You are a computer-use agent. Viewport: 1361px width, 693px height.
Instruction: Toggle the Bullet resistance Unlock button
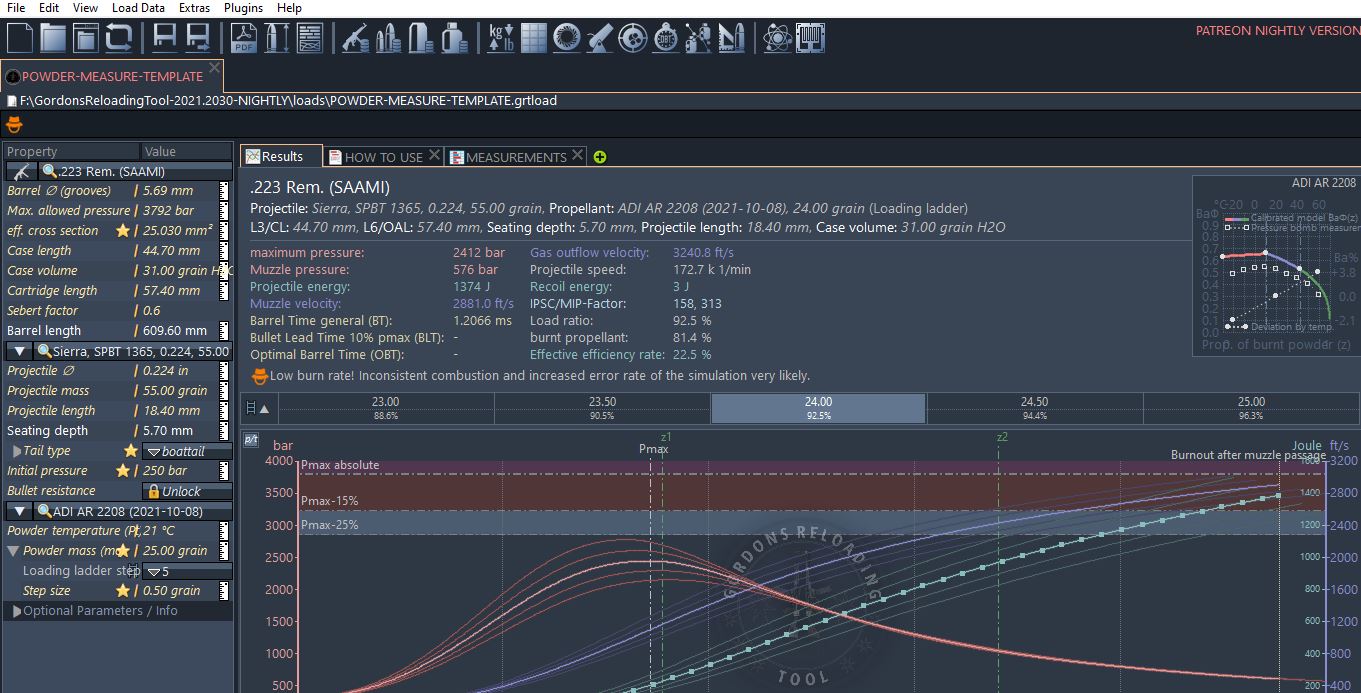click(187, 491)
